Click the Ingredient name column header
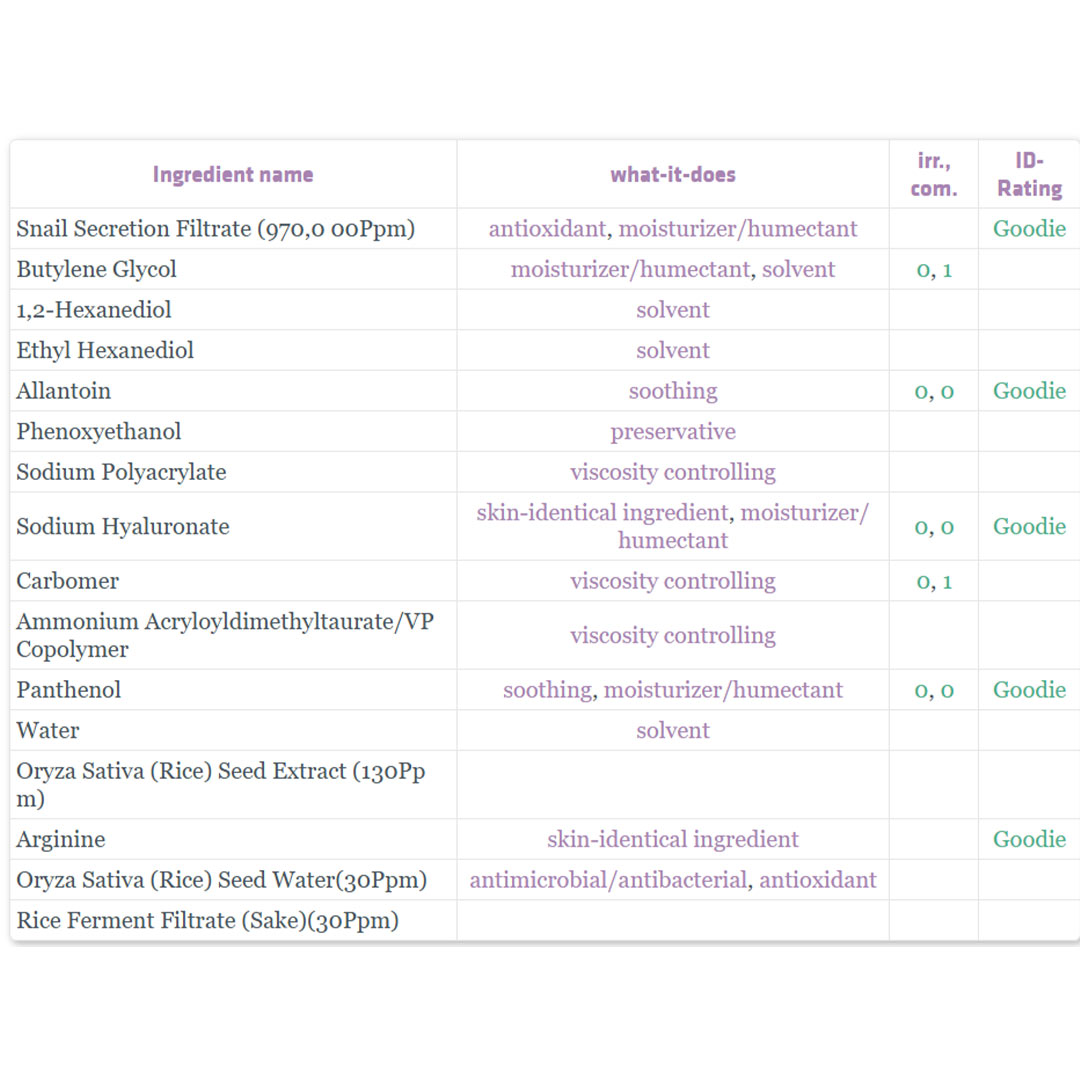Screen dimensions: 1080x1080 coord(233,175)
